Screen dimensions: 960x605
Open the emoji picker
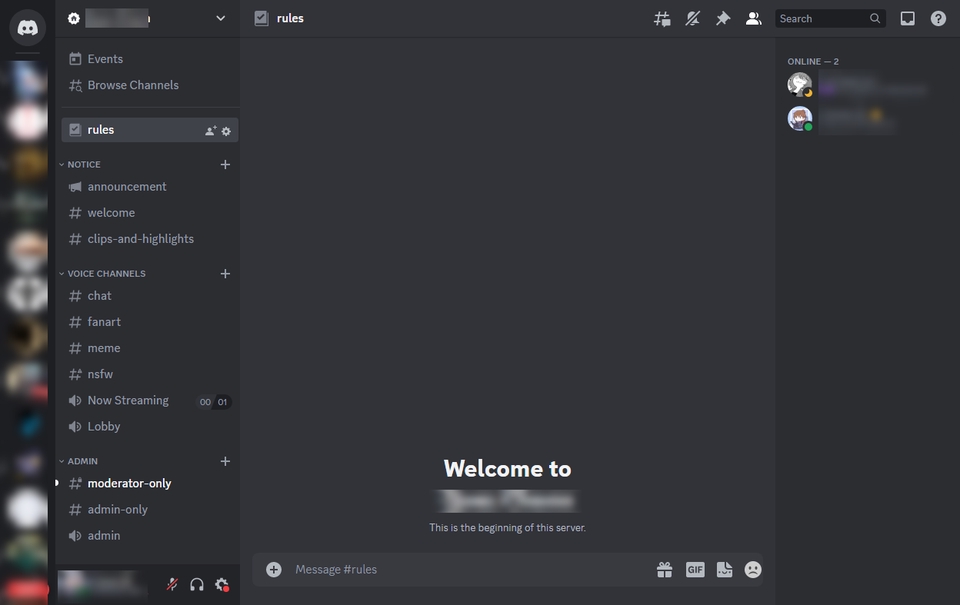coord(752,568)
